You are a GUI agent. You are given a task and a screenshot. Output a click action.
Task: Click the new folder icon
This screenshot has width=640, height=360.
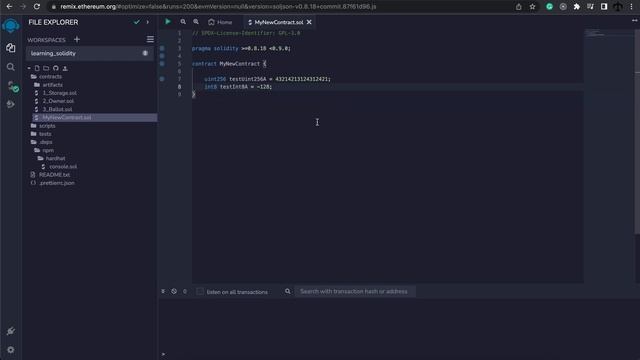[x=46, y=68]
